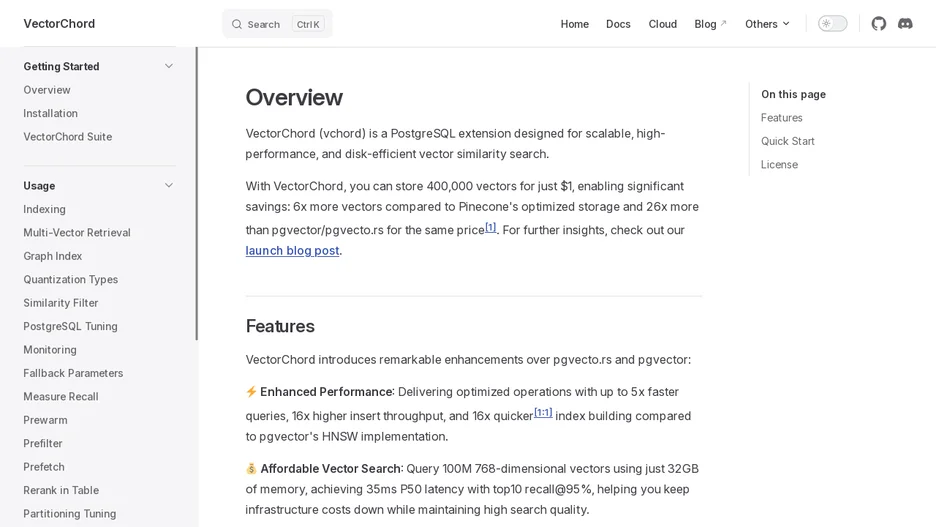This screenshot has width=936, height=527.
Task: Toggle the dark mode appearance switch
Action: tap(832, 24)
